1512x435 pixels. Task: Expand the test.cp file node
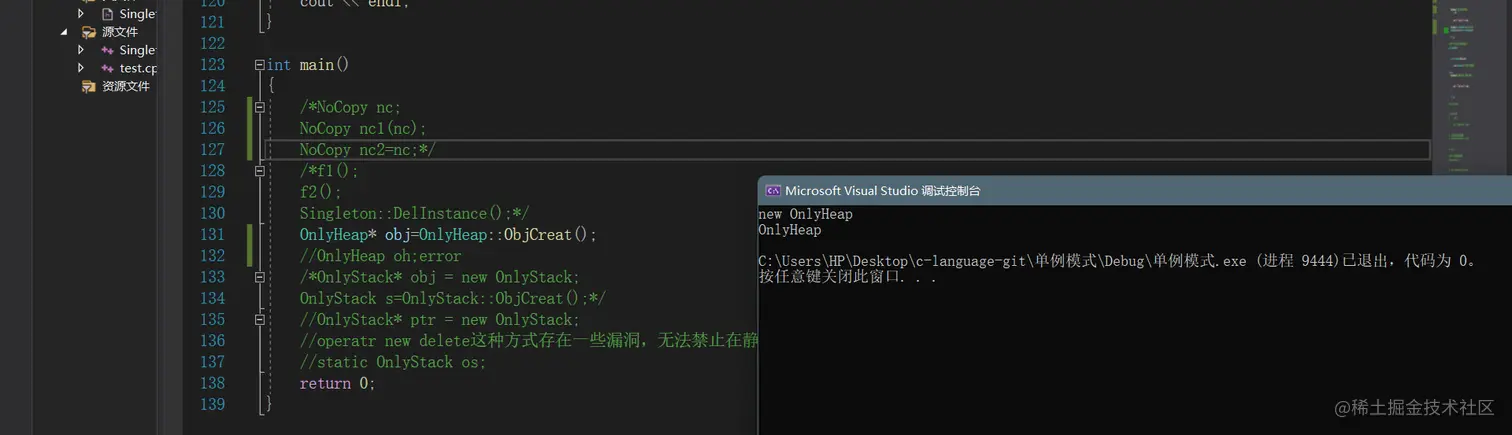click(81, 68)
